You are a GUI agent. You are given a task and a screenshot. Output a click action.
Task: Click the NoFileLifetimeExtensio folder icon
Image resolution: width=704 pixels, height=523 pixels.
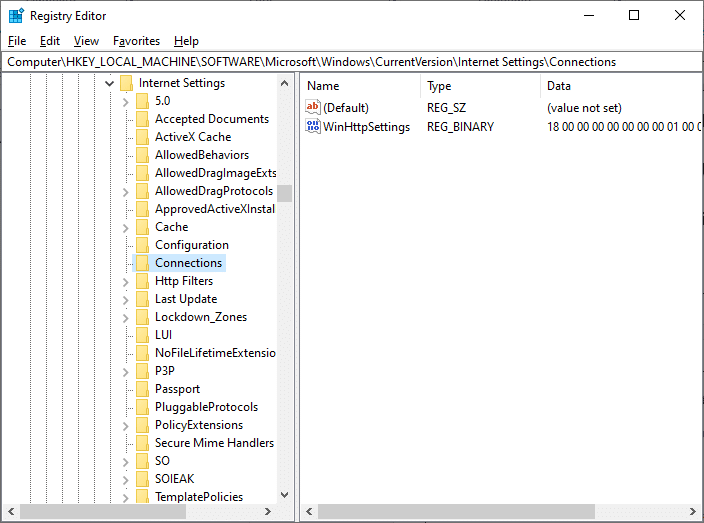click(x=142, y=353)
